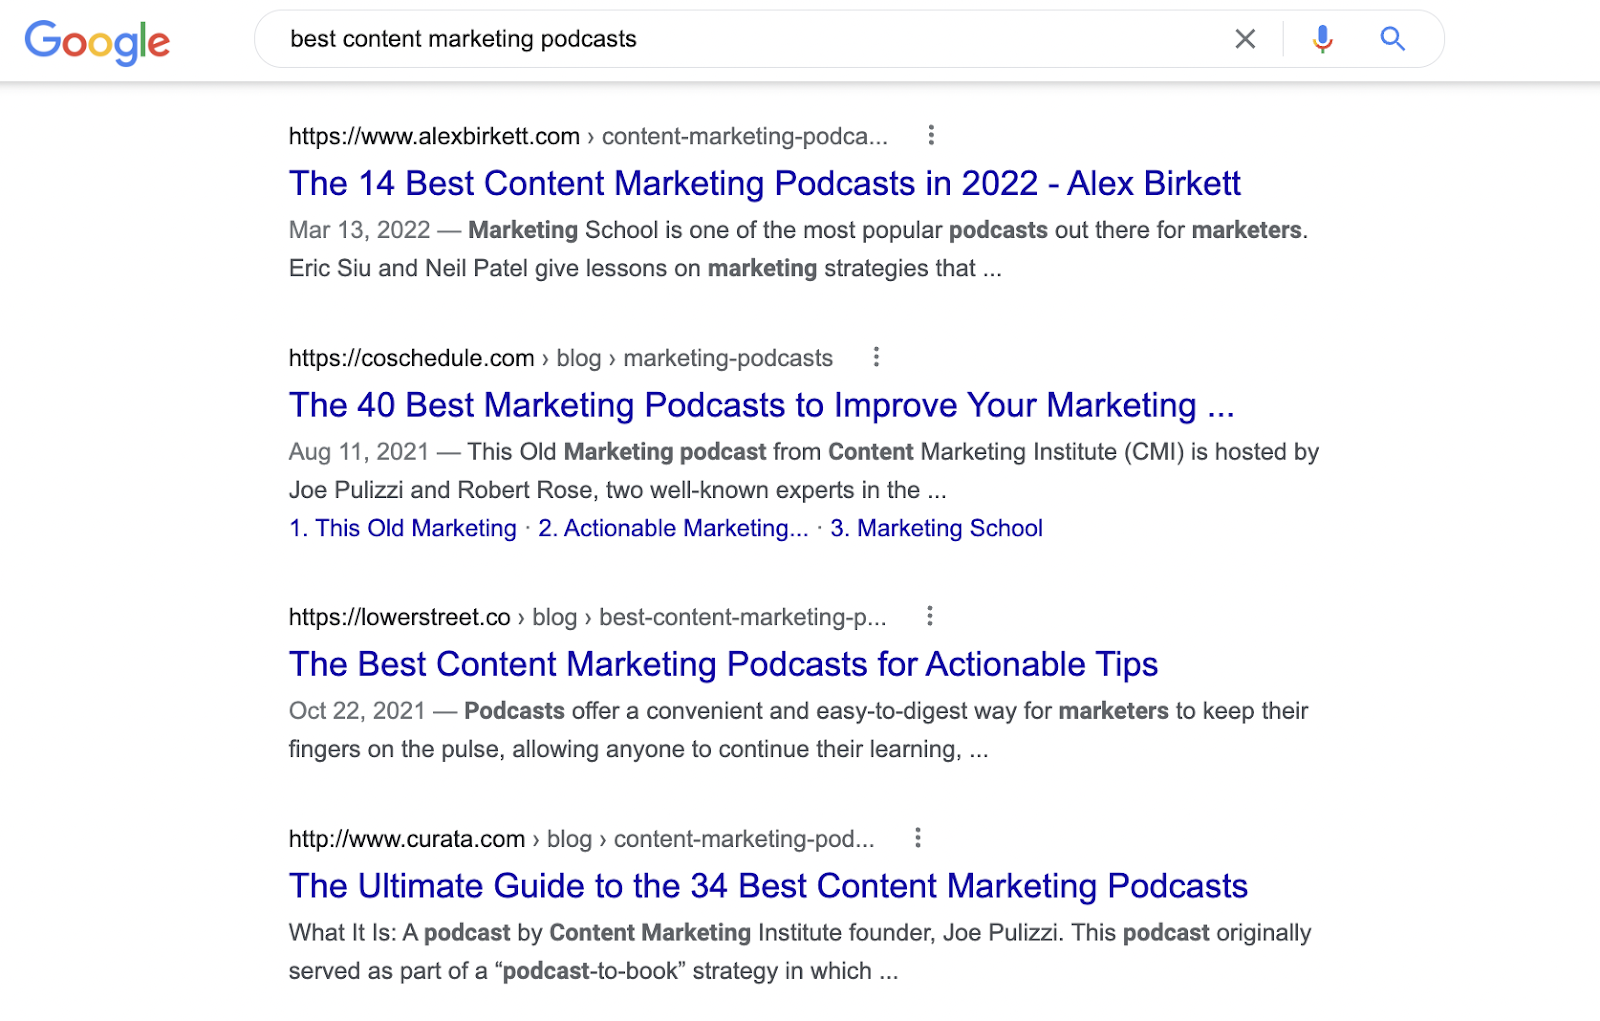Jump to Actionable Marketing sitelink
Screen dimensions: 1600x1021
tap(673, 528)
